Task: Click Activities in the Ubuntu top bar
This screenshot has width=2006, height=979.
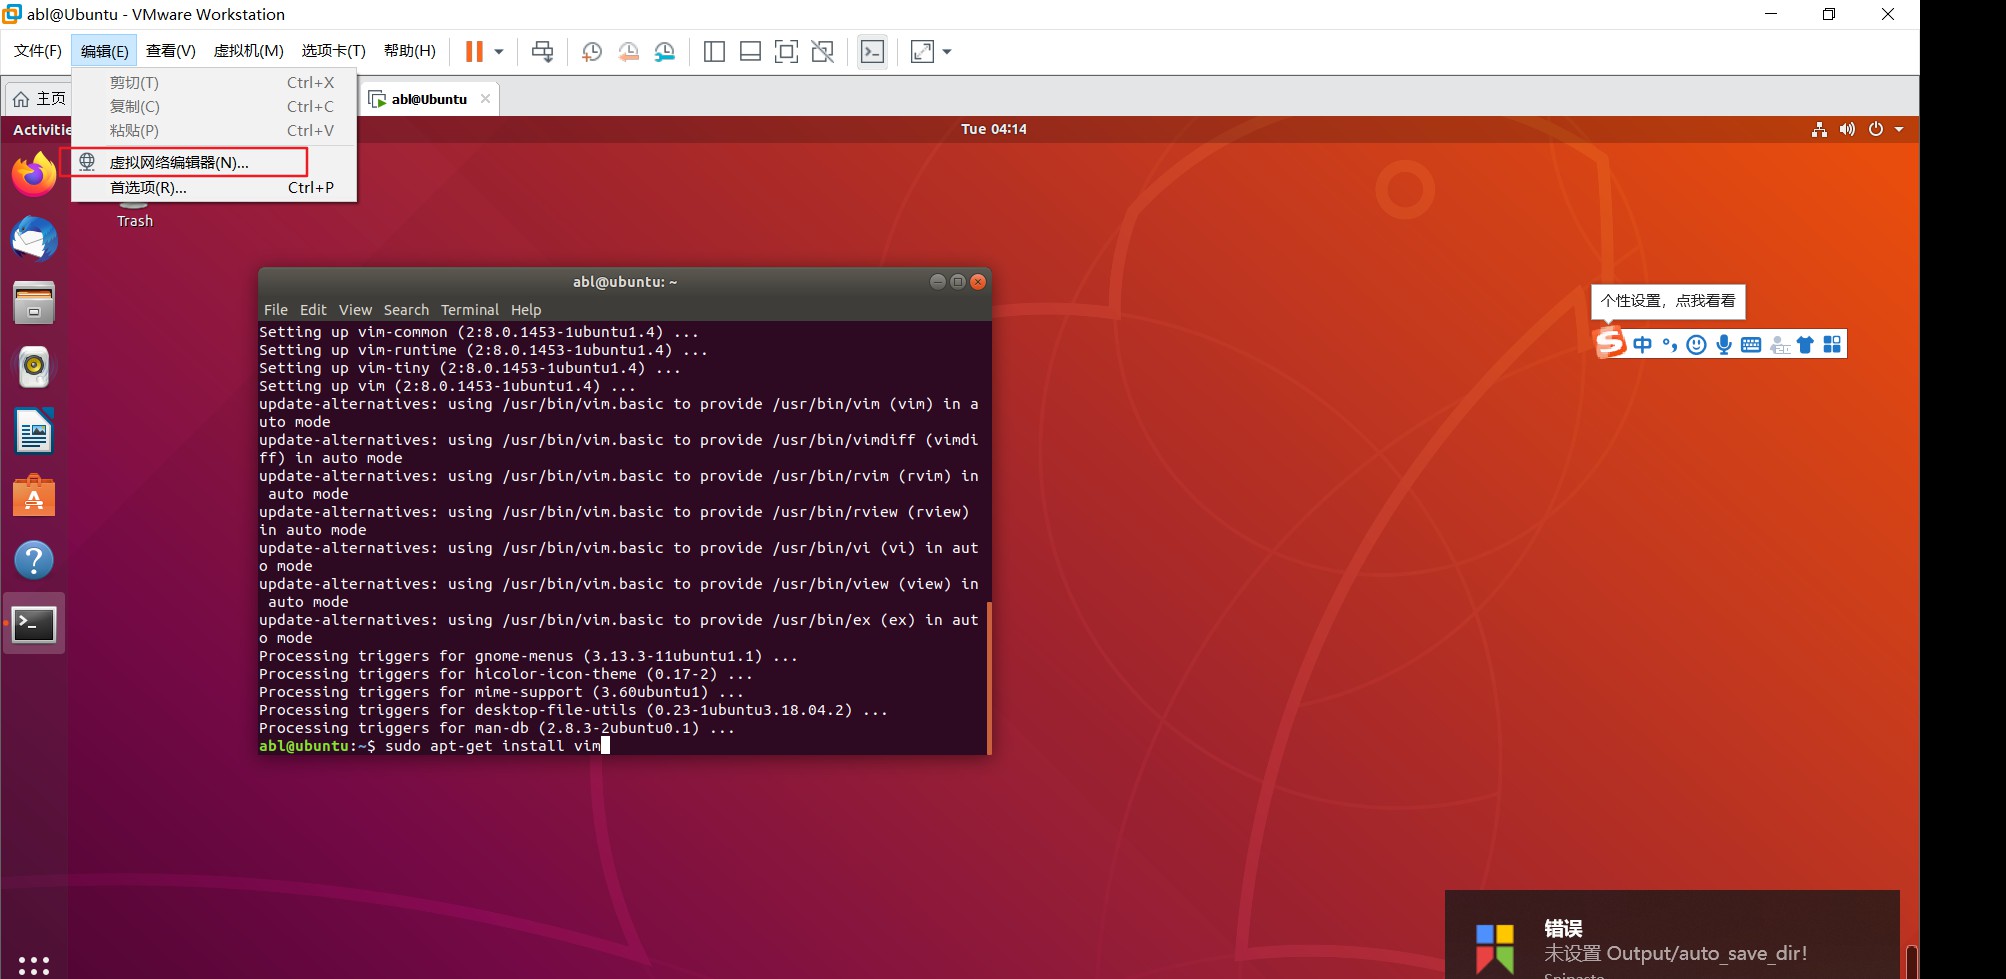Action: (x=42, y=130)
